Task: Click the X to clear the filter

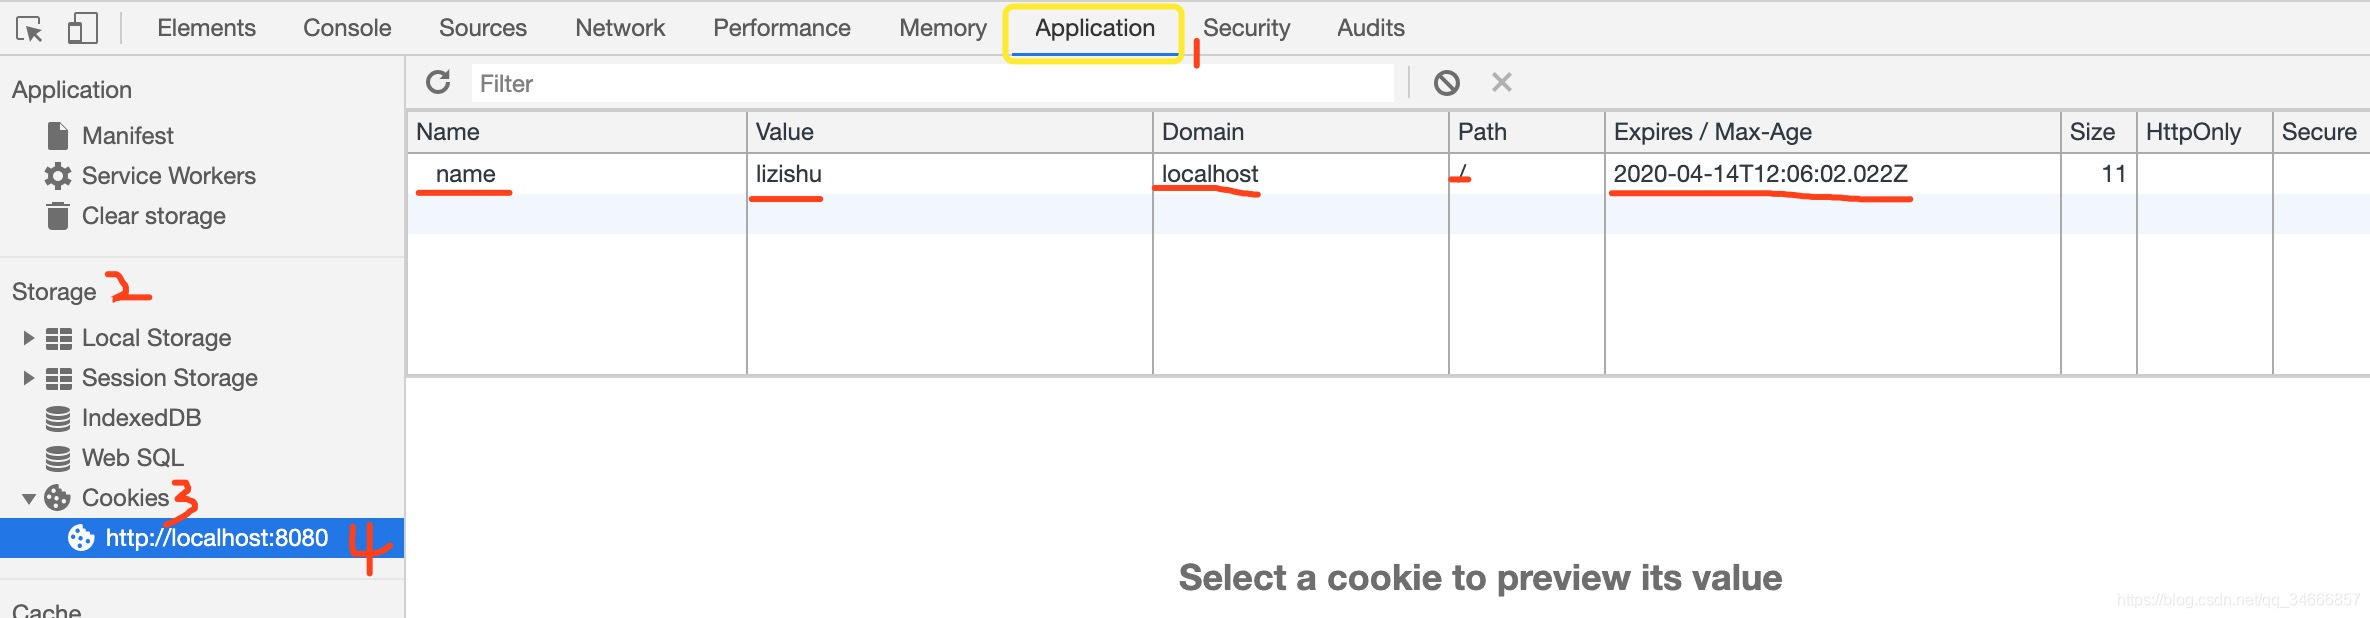Action: (1501, 82)
